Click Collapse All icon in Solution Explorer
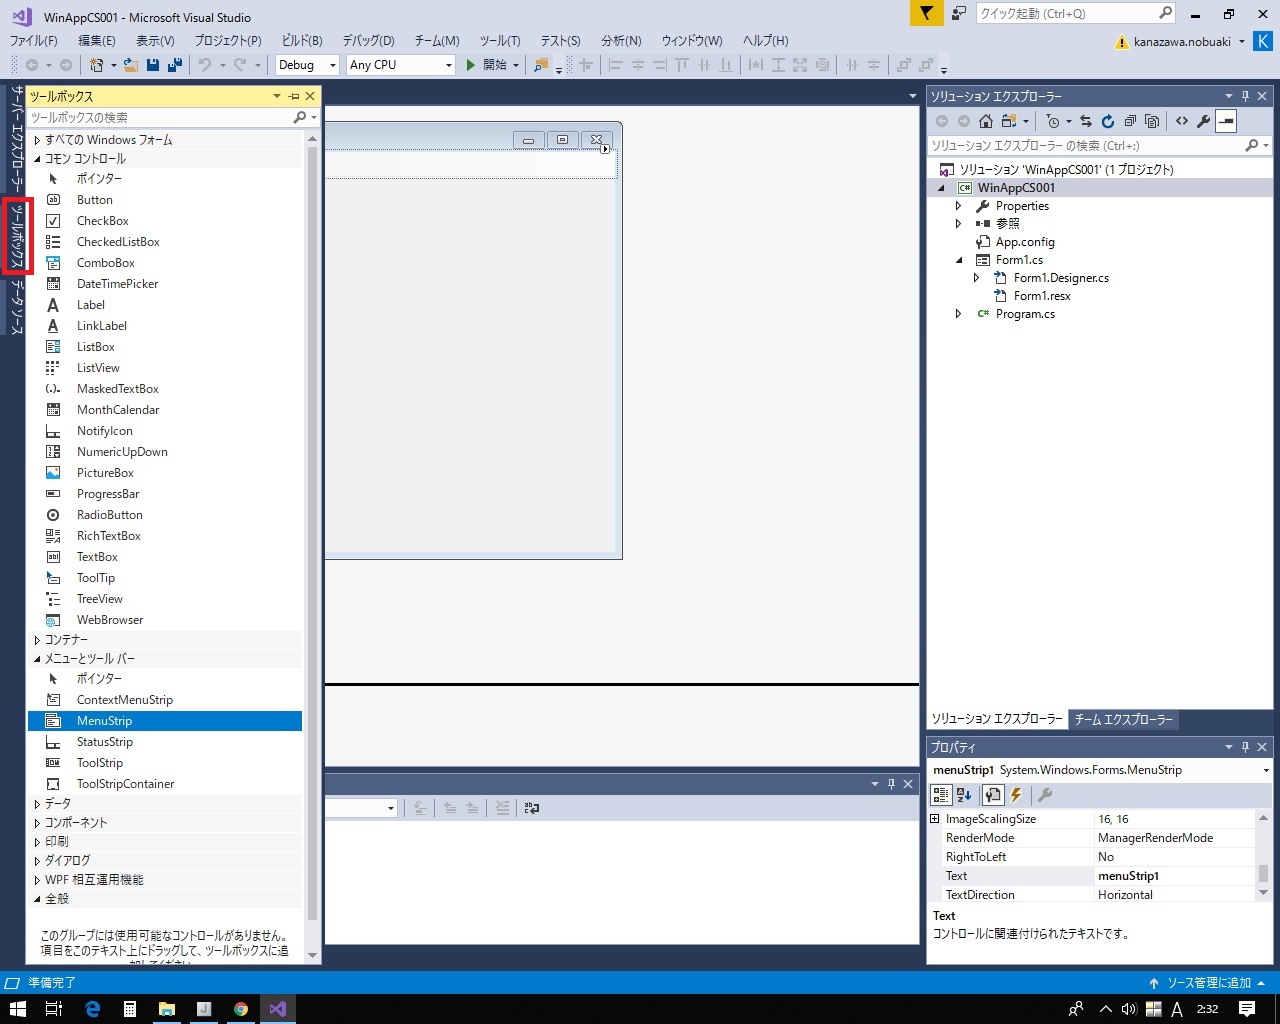Image resolution: width=1280 pixels, height=1024 pixels. pos(1130,121)
